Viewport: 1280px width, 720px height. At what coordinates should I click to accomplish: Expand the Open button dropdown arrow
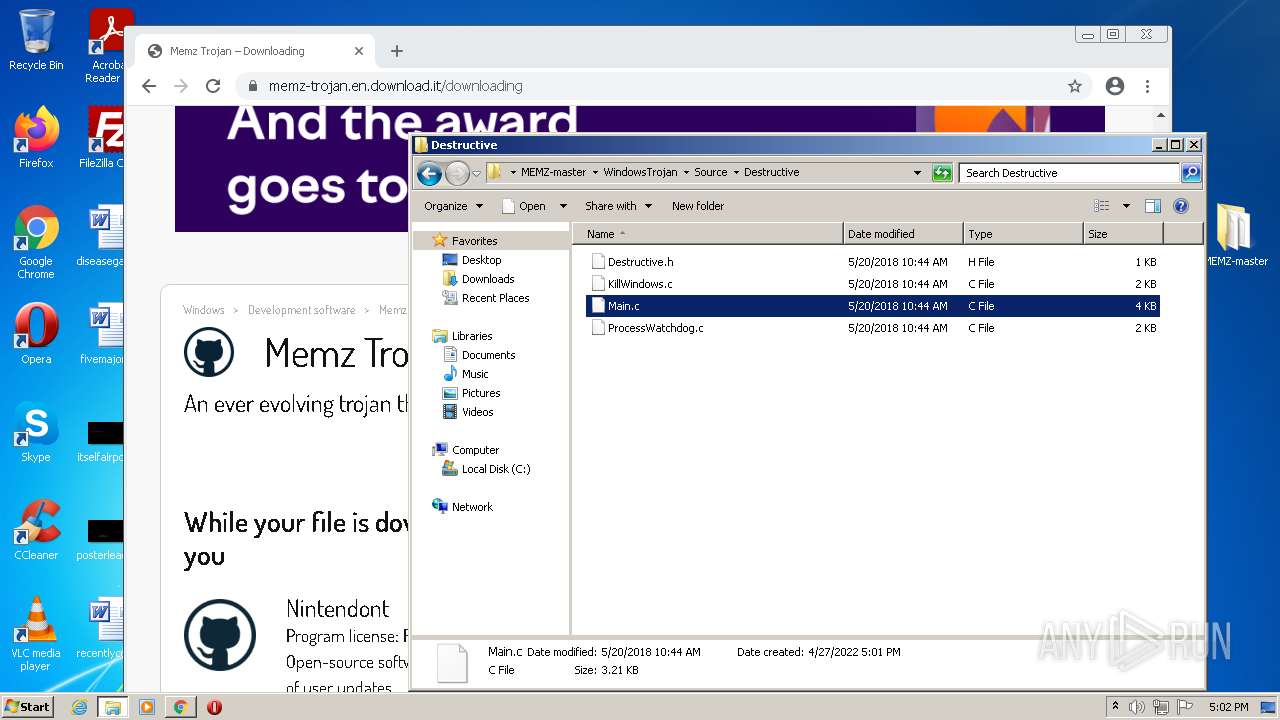click(563, 206)
